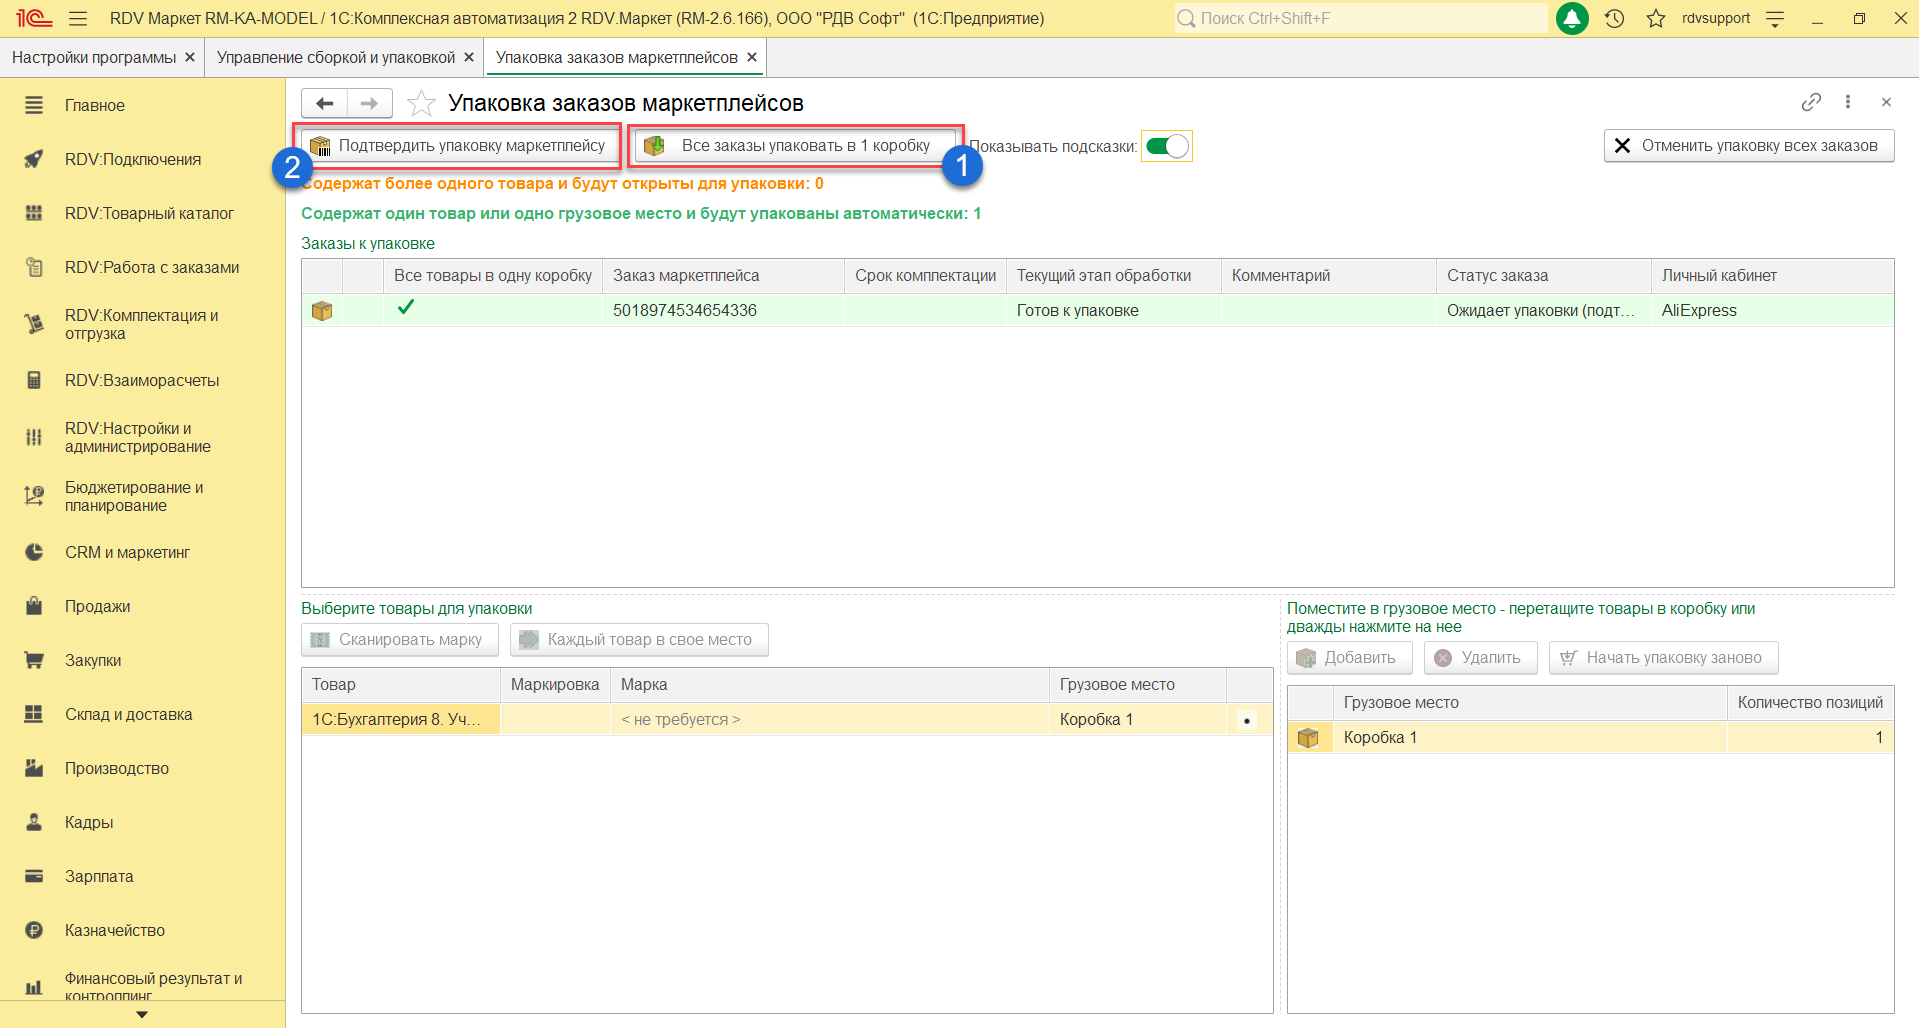Toggle the show hints switch off

[x=1167, y=146]
